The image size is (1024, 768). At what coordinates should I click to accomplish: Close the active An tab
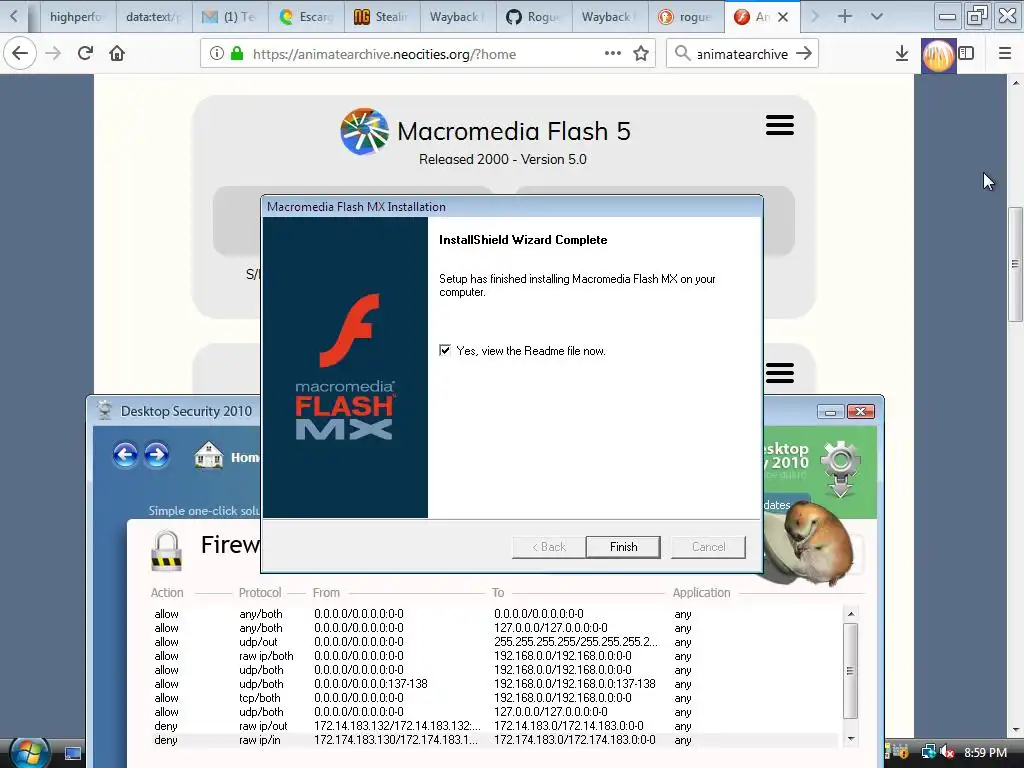[x=783, y=17]
